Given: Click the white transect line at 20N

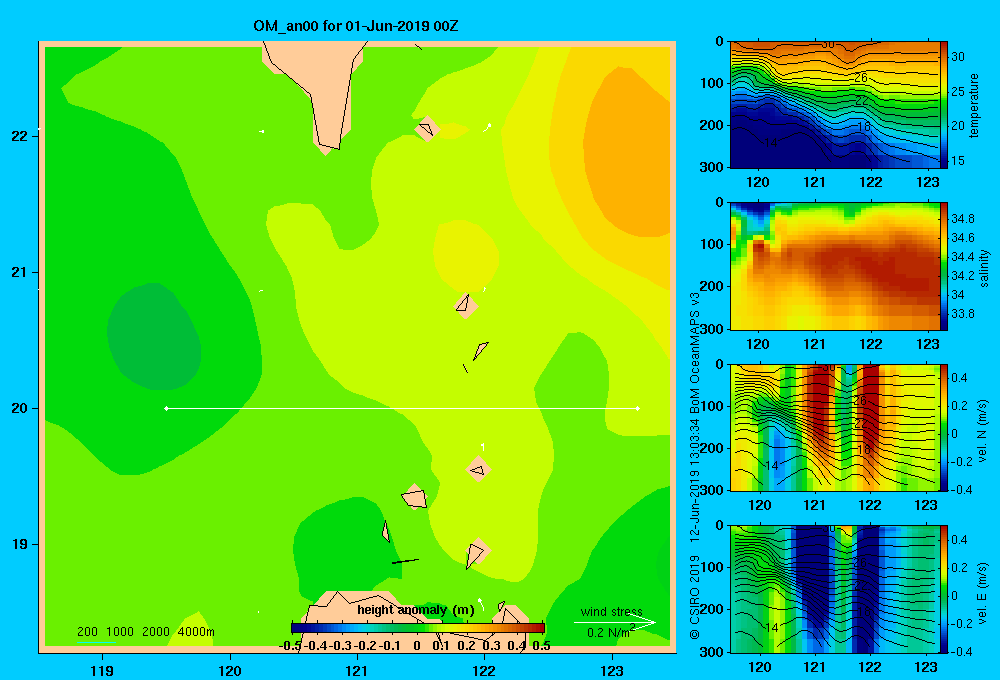Looking at the screenshot, I should (x=402, y=408).
